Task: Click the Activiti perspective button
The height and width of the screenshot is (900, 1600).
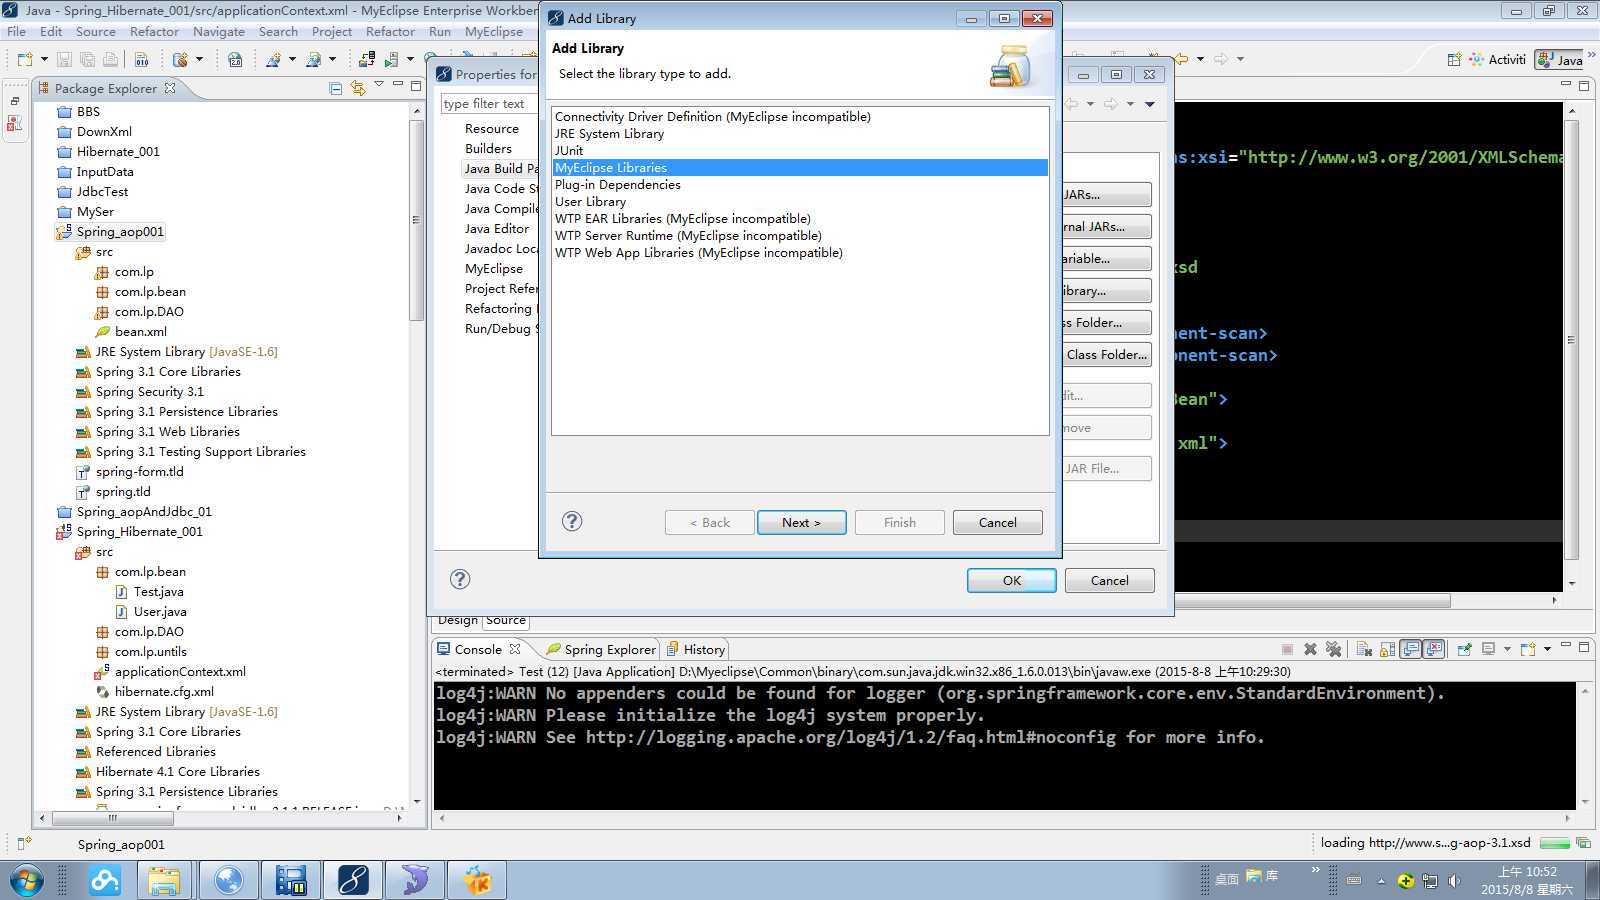Action: tap(1497, 59)
